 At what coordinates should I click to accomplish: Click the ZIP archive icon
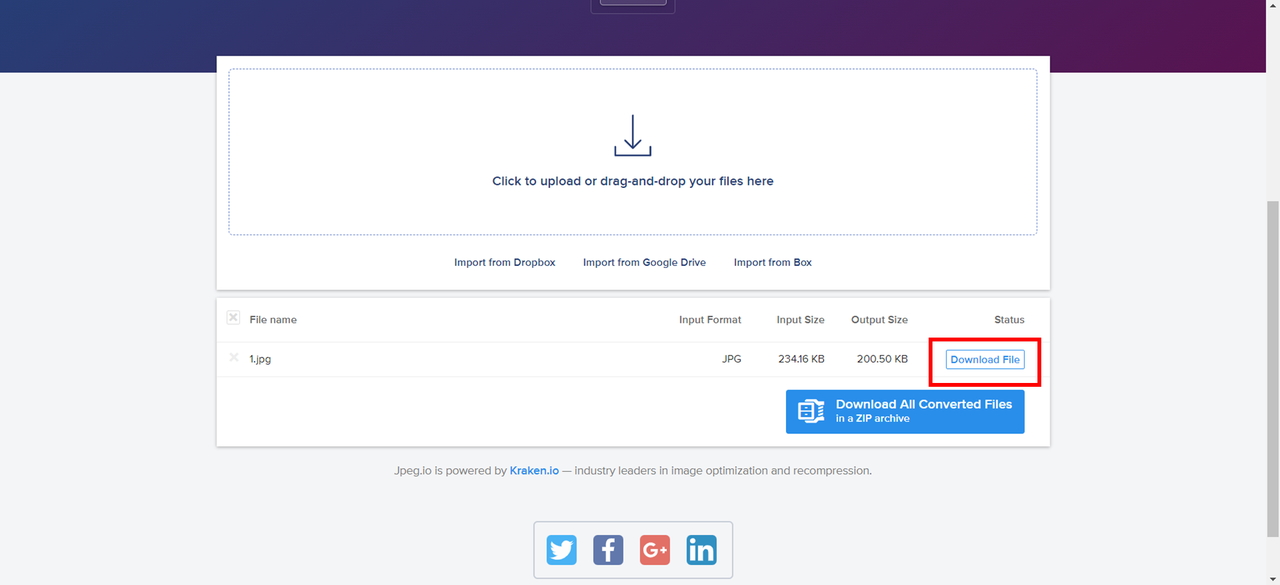click(x=811, y=411)
